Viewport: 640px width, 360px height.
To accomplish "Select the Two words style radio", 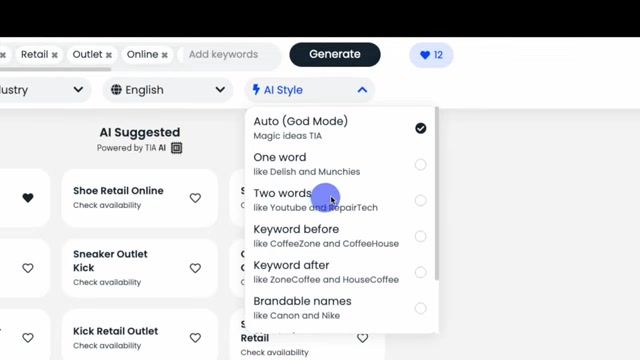I will pyautogui.click(x=420, y=200).
